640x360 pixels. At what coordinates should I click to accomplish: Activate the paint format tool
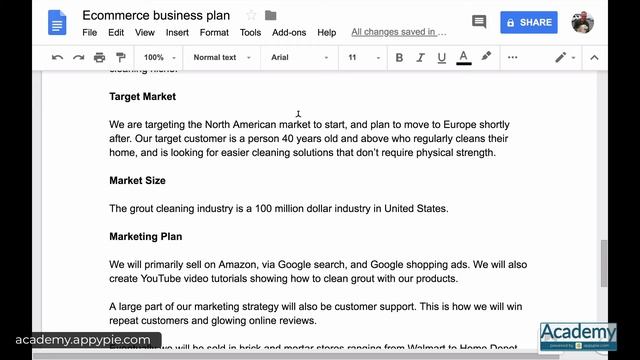(120, 58)
